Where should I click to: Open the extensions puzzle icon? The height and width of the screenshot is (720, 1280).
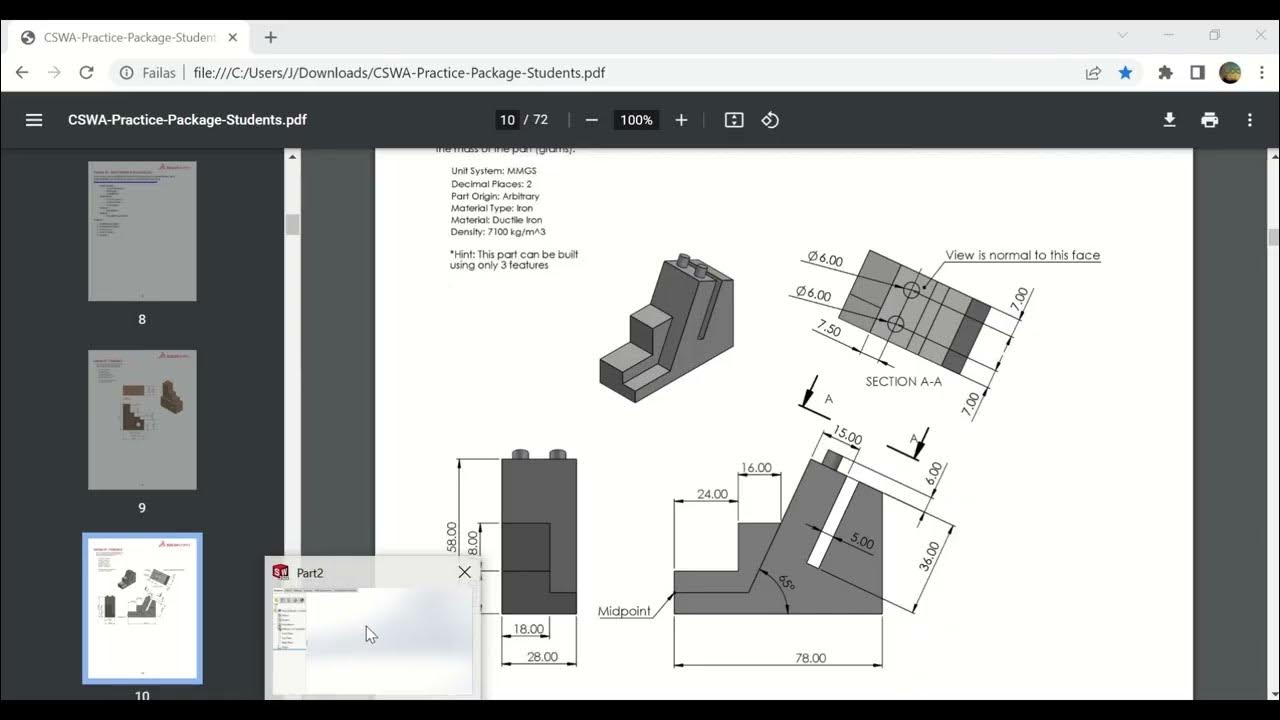point(1165,73)
